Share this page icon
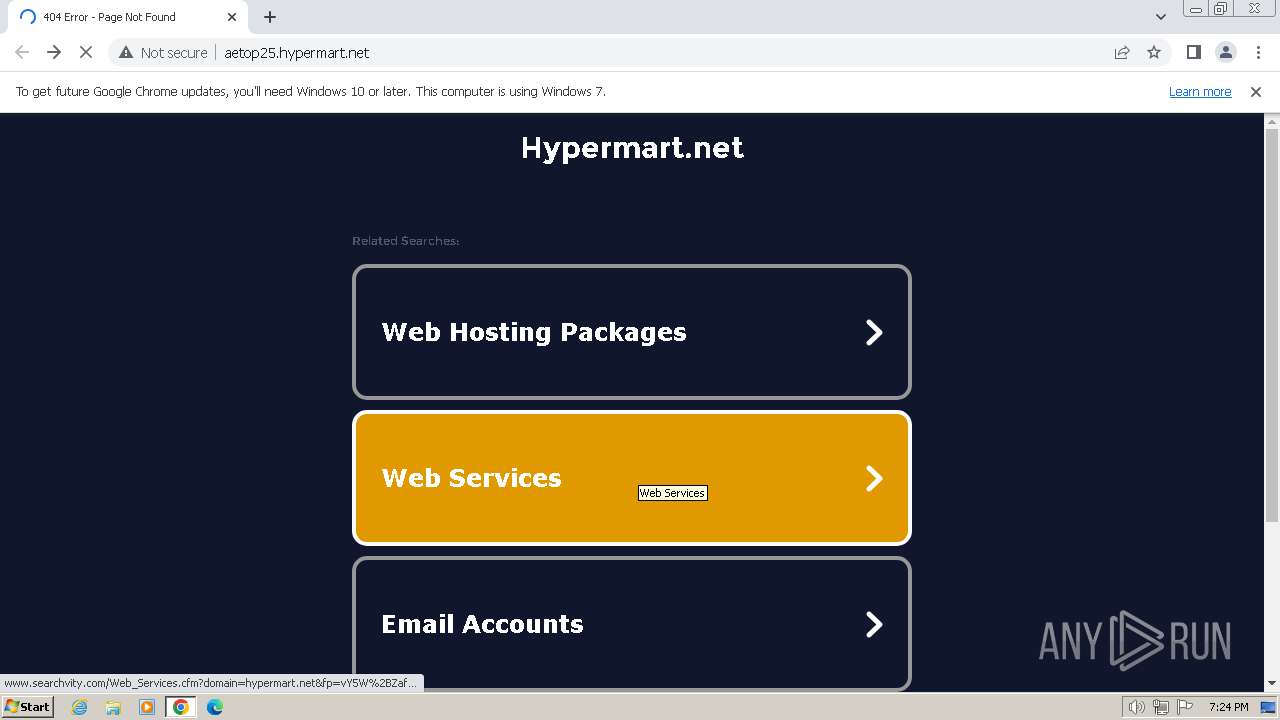 (x=1122, y=53)
